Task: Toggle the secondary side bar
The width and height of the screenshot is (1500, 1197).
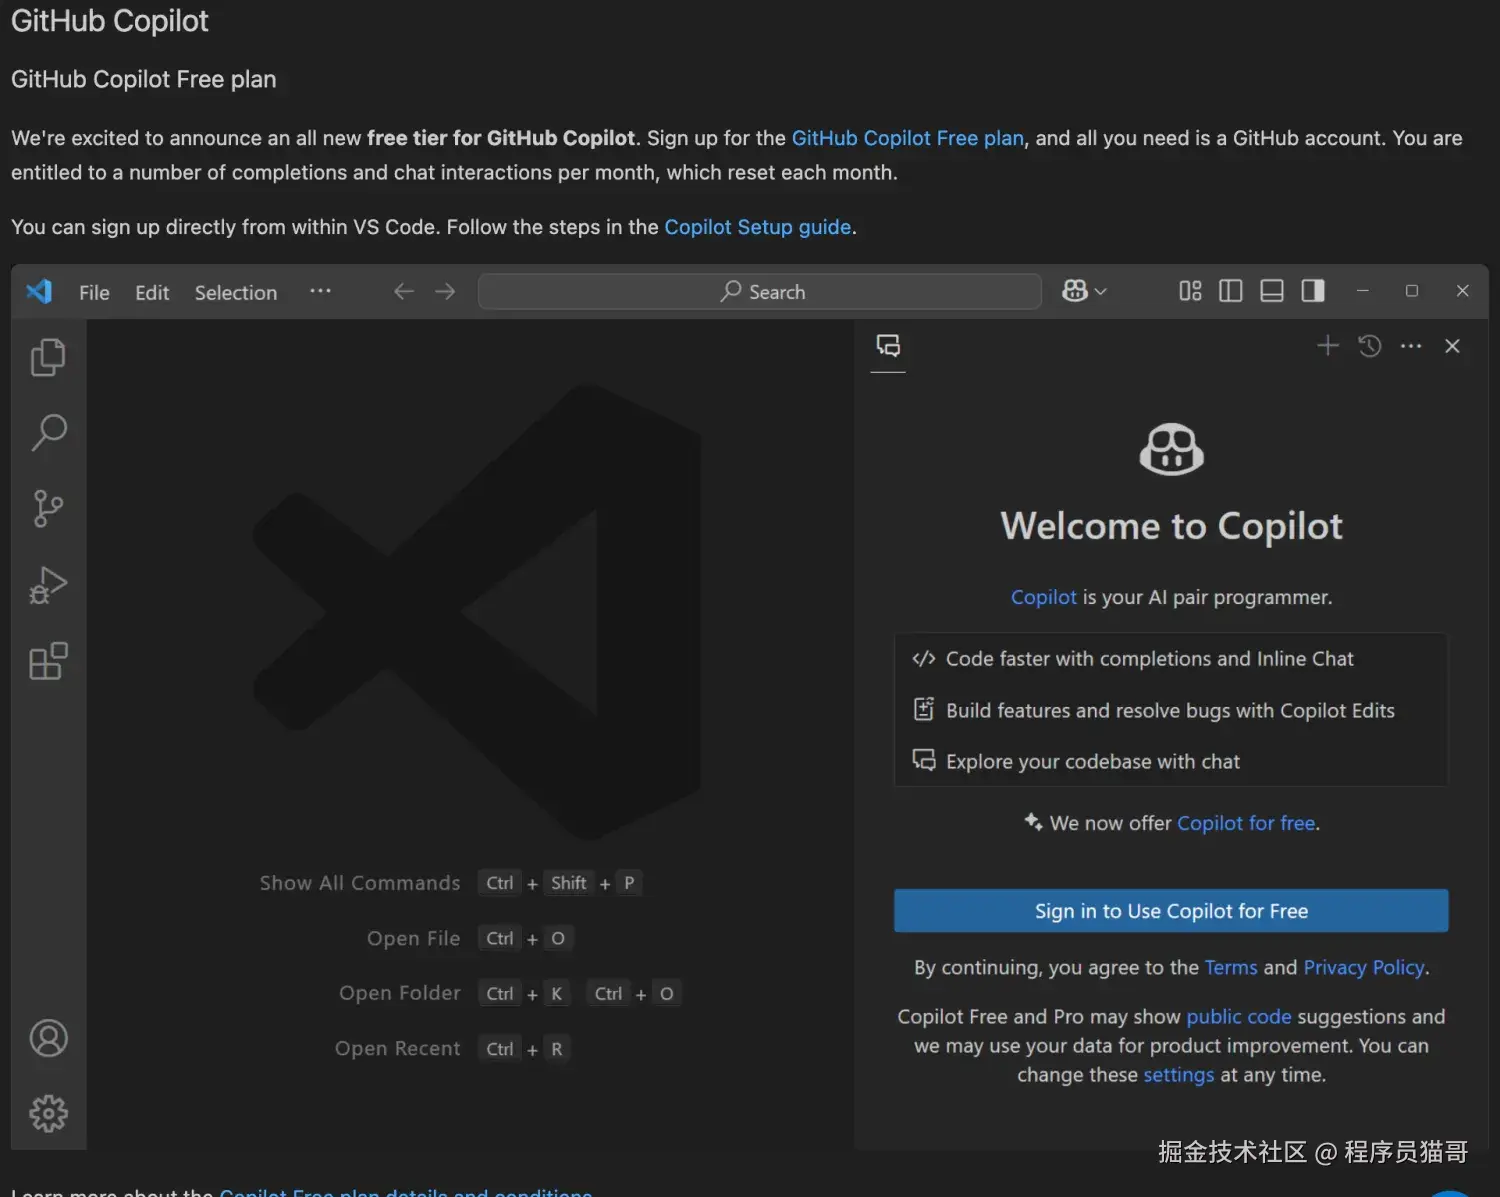Action: 1313,291
